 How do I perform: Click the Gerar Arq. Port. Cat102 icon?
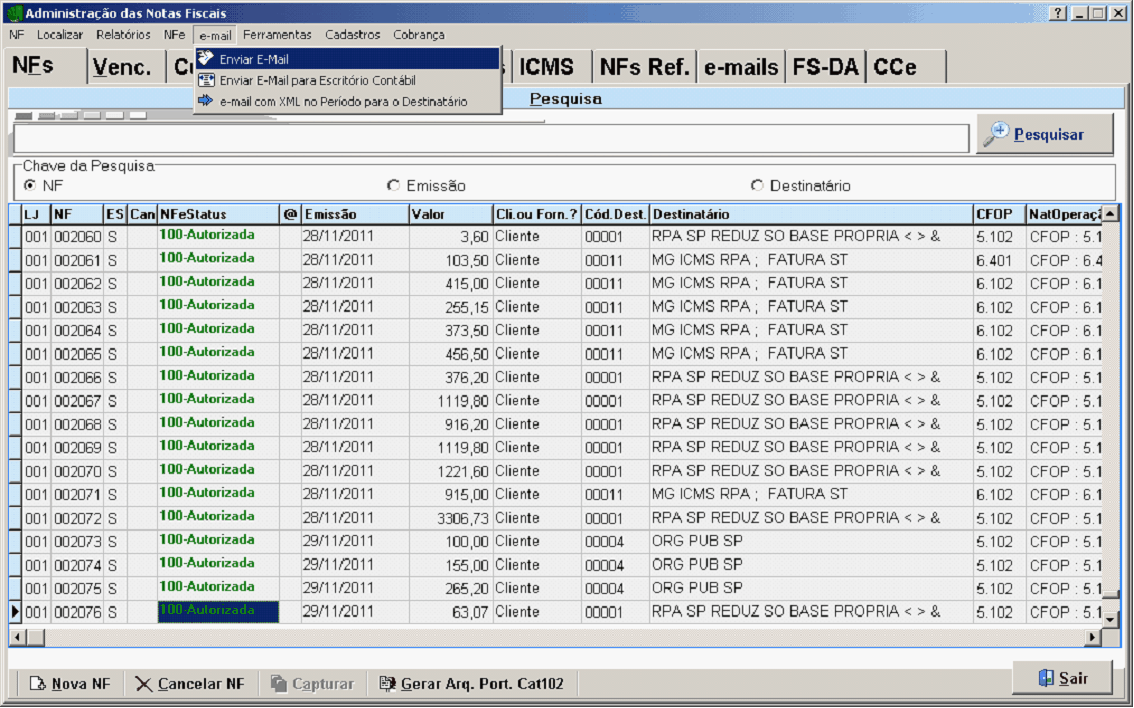pos(387,684)
